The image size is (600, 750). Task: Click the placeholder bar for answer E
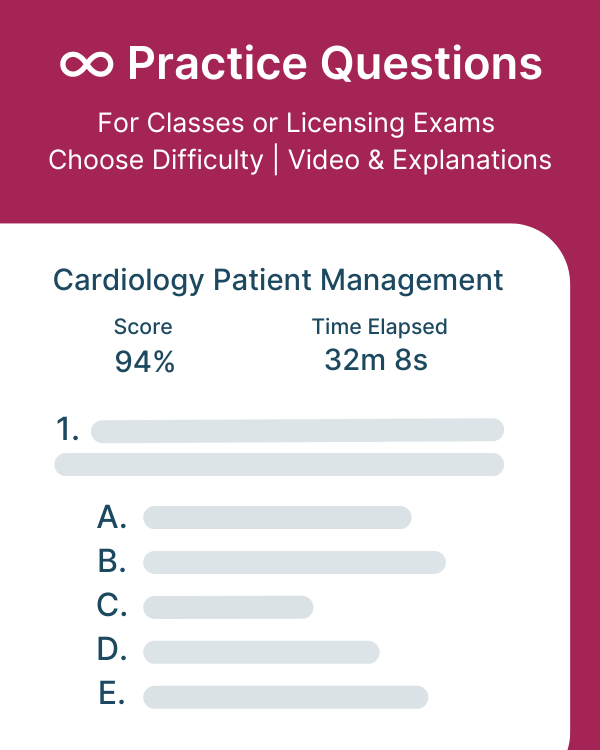pos(286,697)
